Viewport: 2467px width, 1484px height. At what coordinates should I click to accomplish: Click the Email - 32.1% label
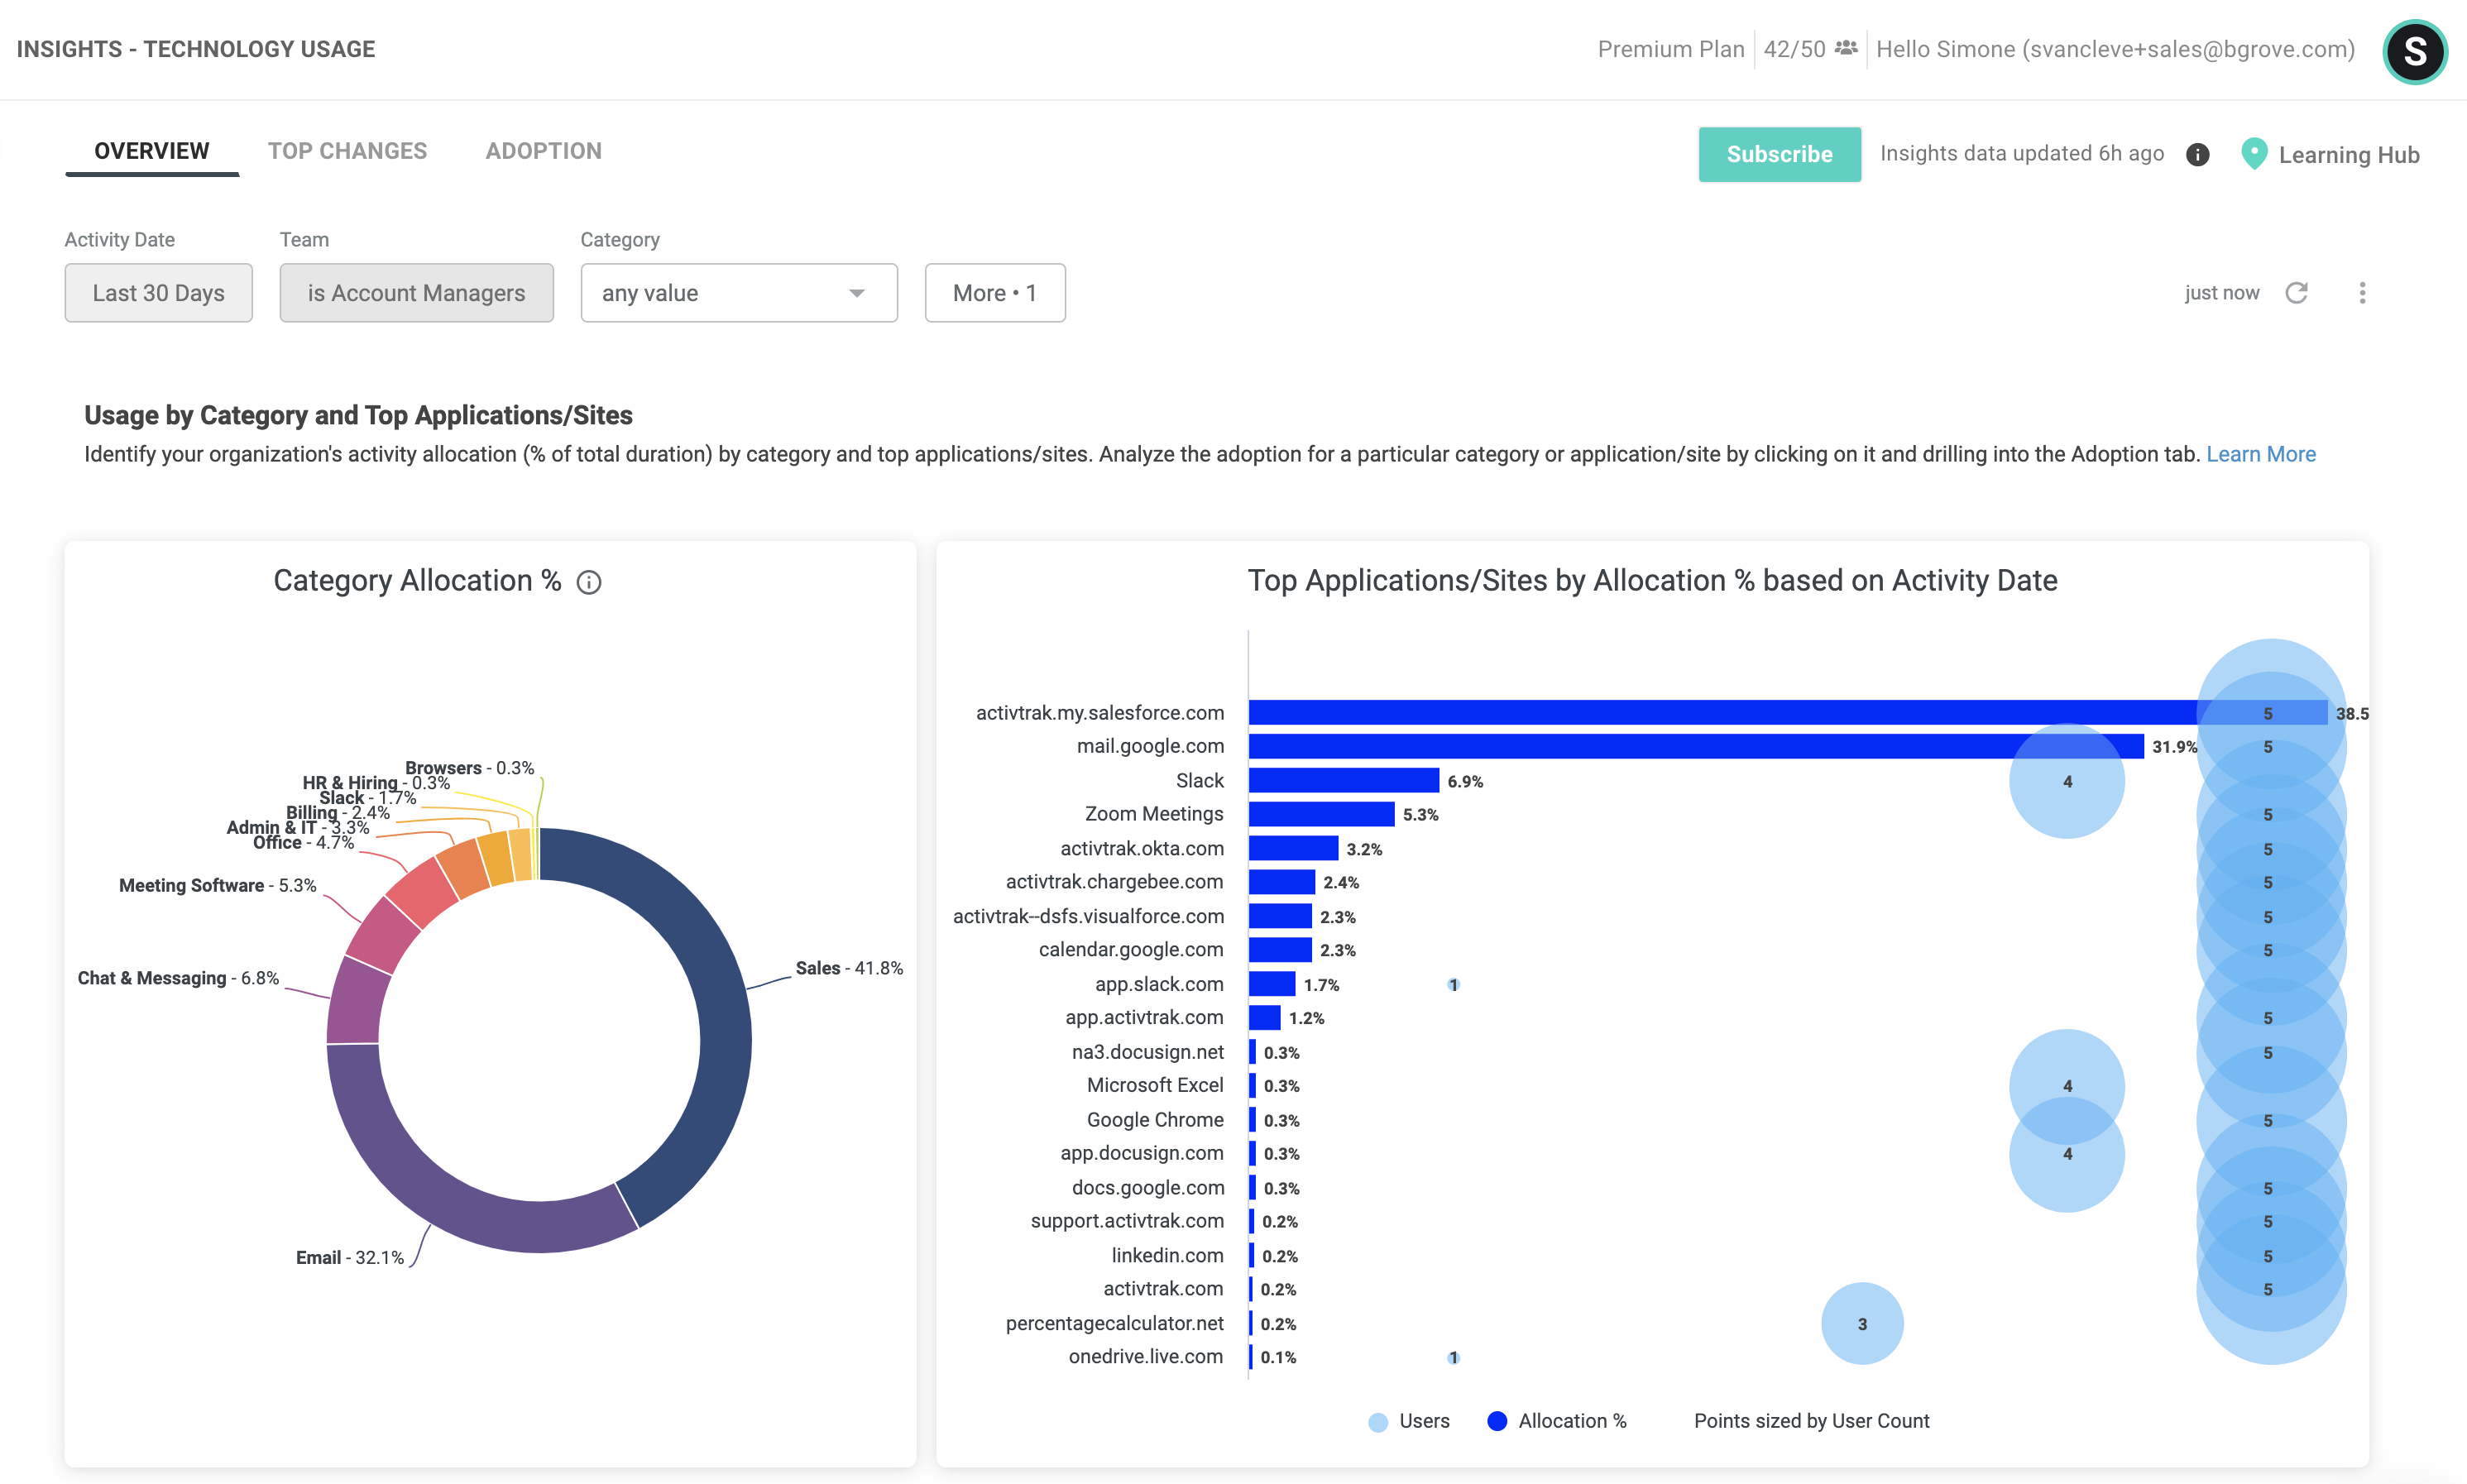pyautogui.click(x=350, y=1258)
